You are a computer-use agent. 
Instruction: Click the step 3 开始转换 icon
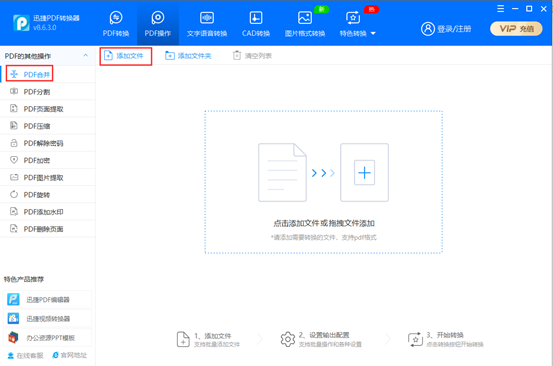pos(415,340)
